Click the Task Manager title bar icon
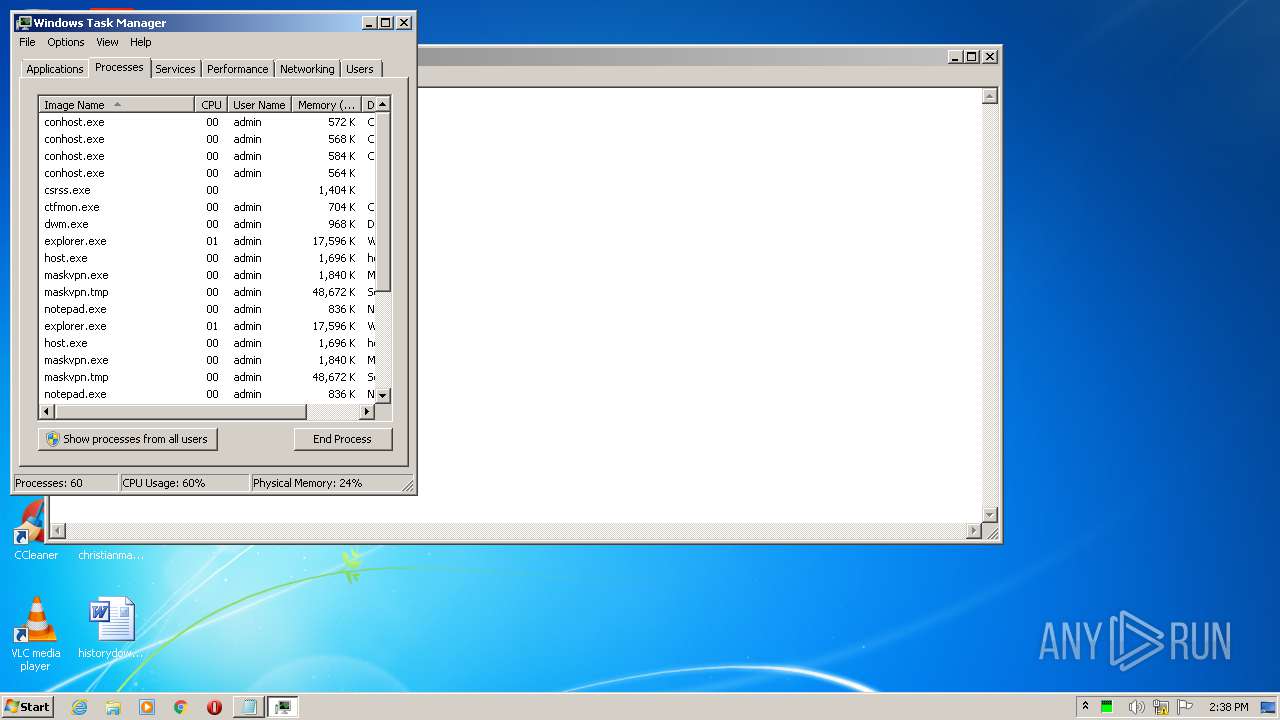Image resolution: width=1280 pixels, height=720 pixels. pos(24,23)
